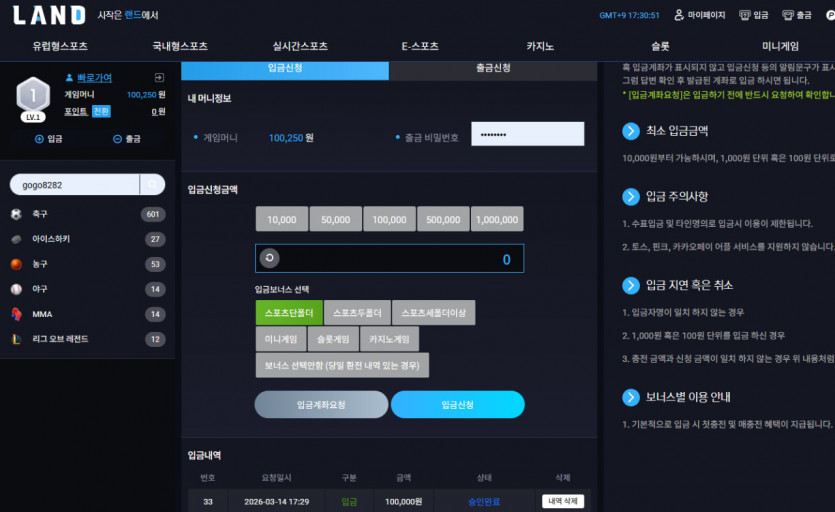Expand the 보너스별 이용 안내 section
The width and height of the screenshot is (835, 512).
pos(631,397)
